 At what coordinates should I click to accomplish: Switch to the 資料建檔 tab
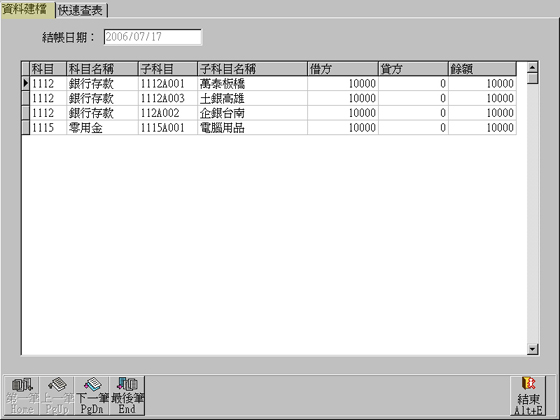pyautogui.click(x=28, y=9)
